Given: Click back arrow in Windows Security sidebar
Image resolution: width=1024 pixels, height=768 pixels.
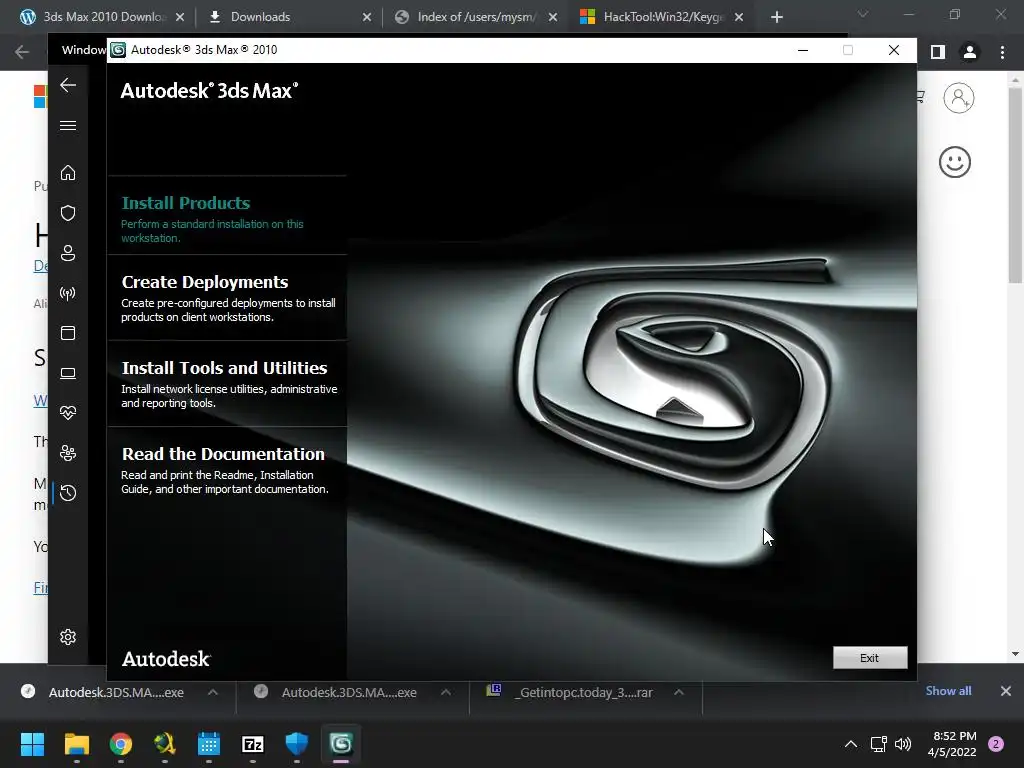Looking at the screenshot, I should pos(68,85).
